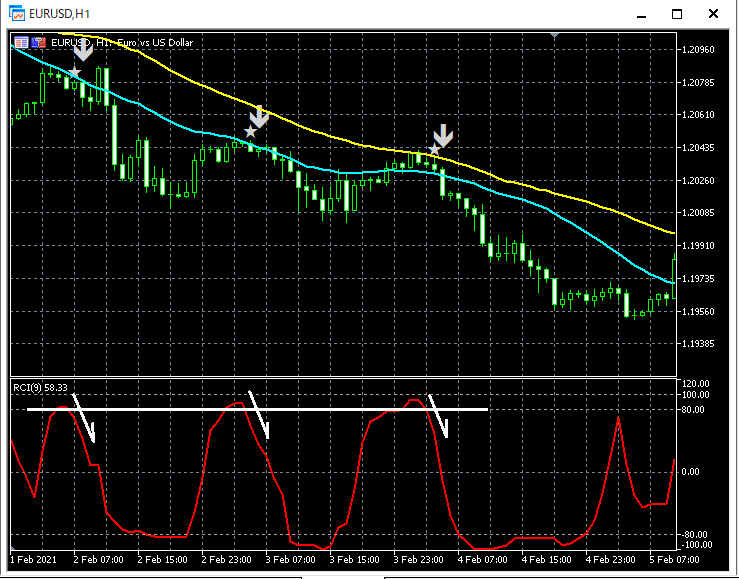Click the '4 Feb 15:00' time axis label
739x579 pixels.
click(547, 560)
